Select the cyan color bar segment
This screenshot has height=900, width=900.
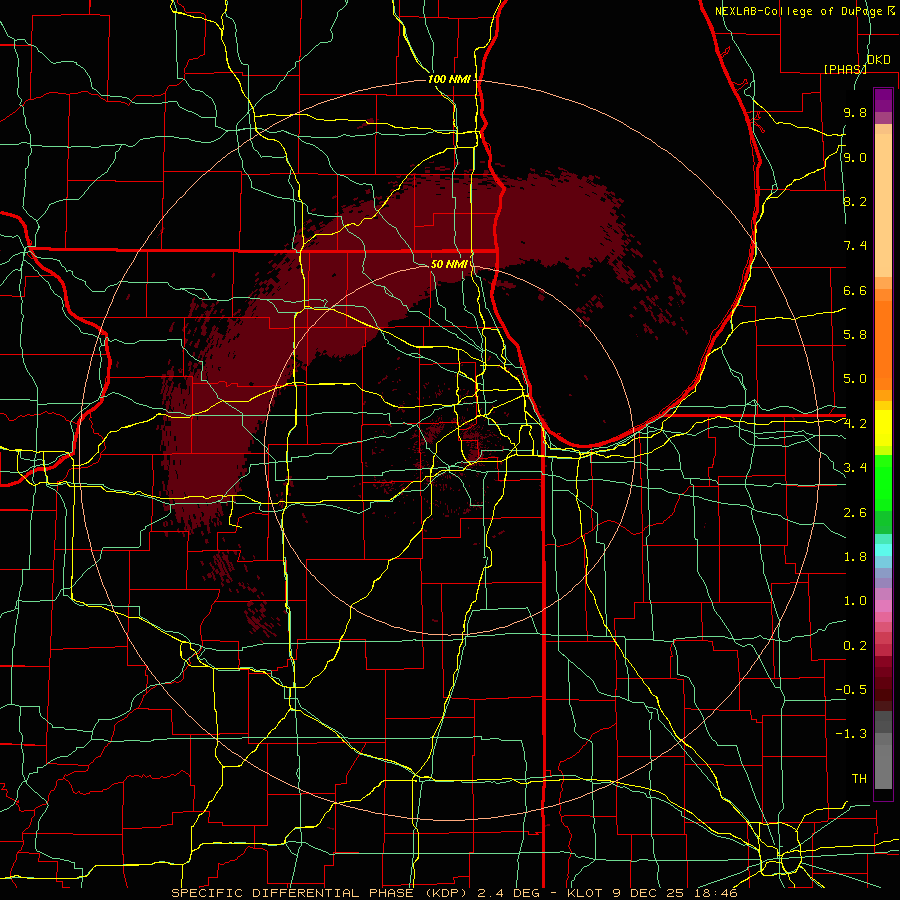pos(883,550)
